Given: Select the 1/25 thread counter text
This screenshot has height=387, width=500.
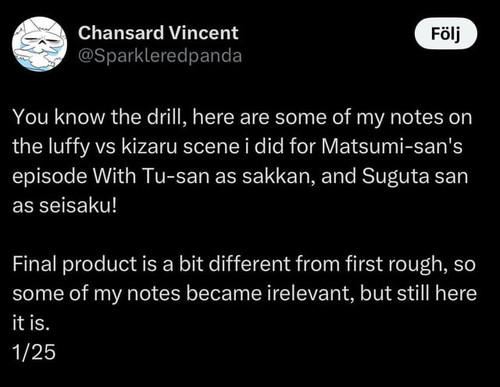Looking at the screenshot, I should click(34, 352).
